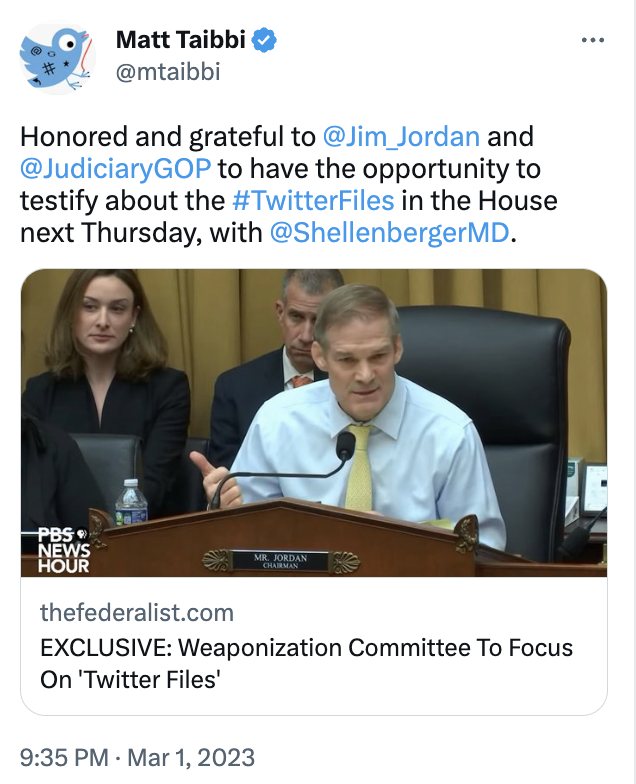The width and height of the screenshot is (636, 784).
Task: Open the @ShellenbergerMD mention link
Action: click(390, 233)
